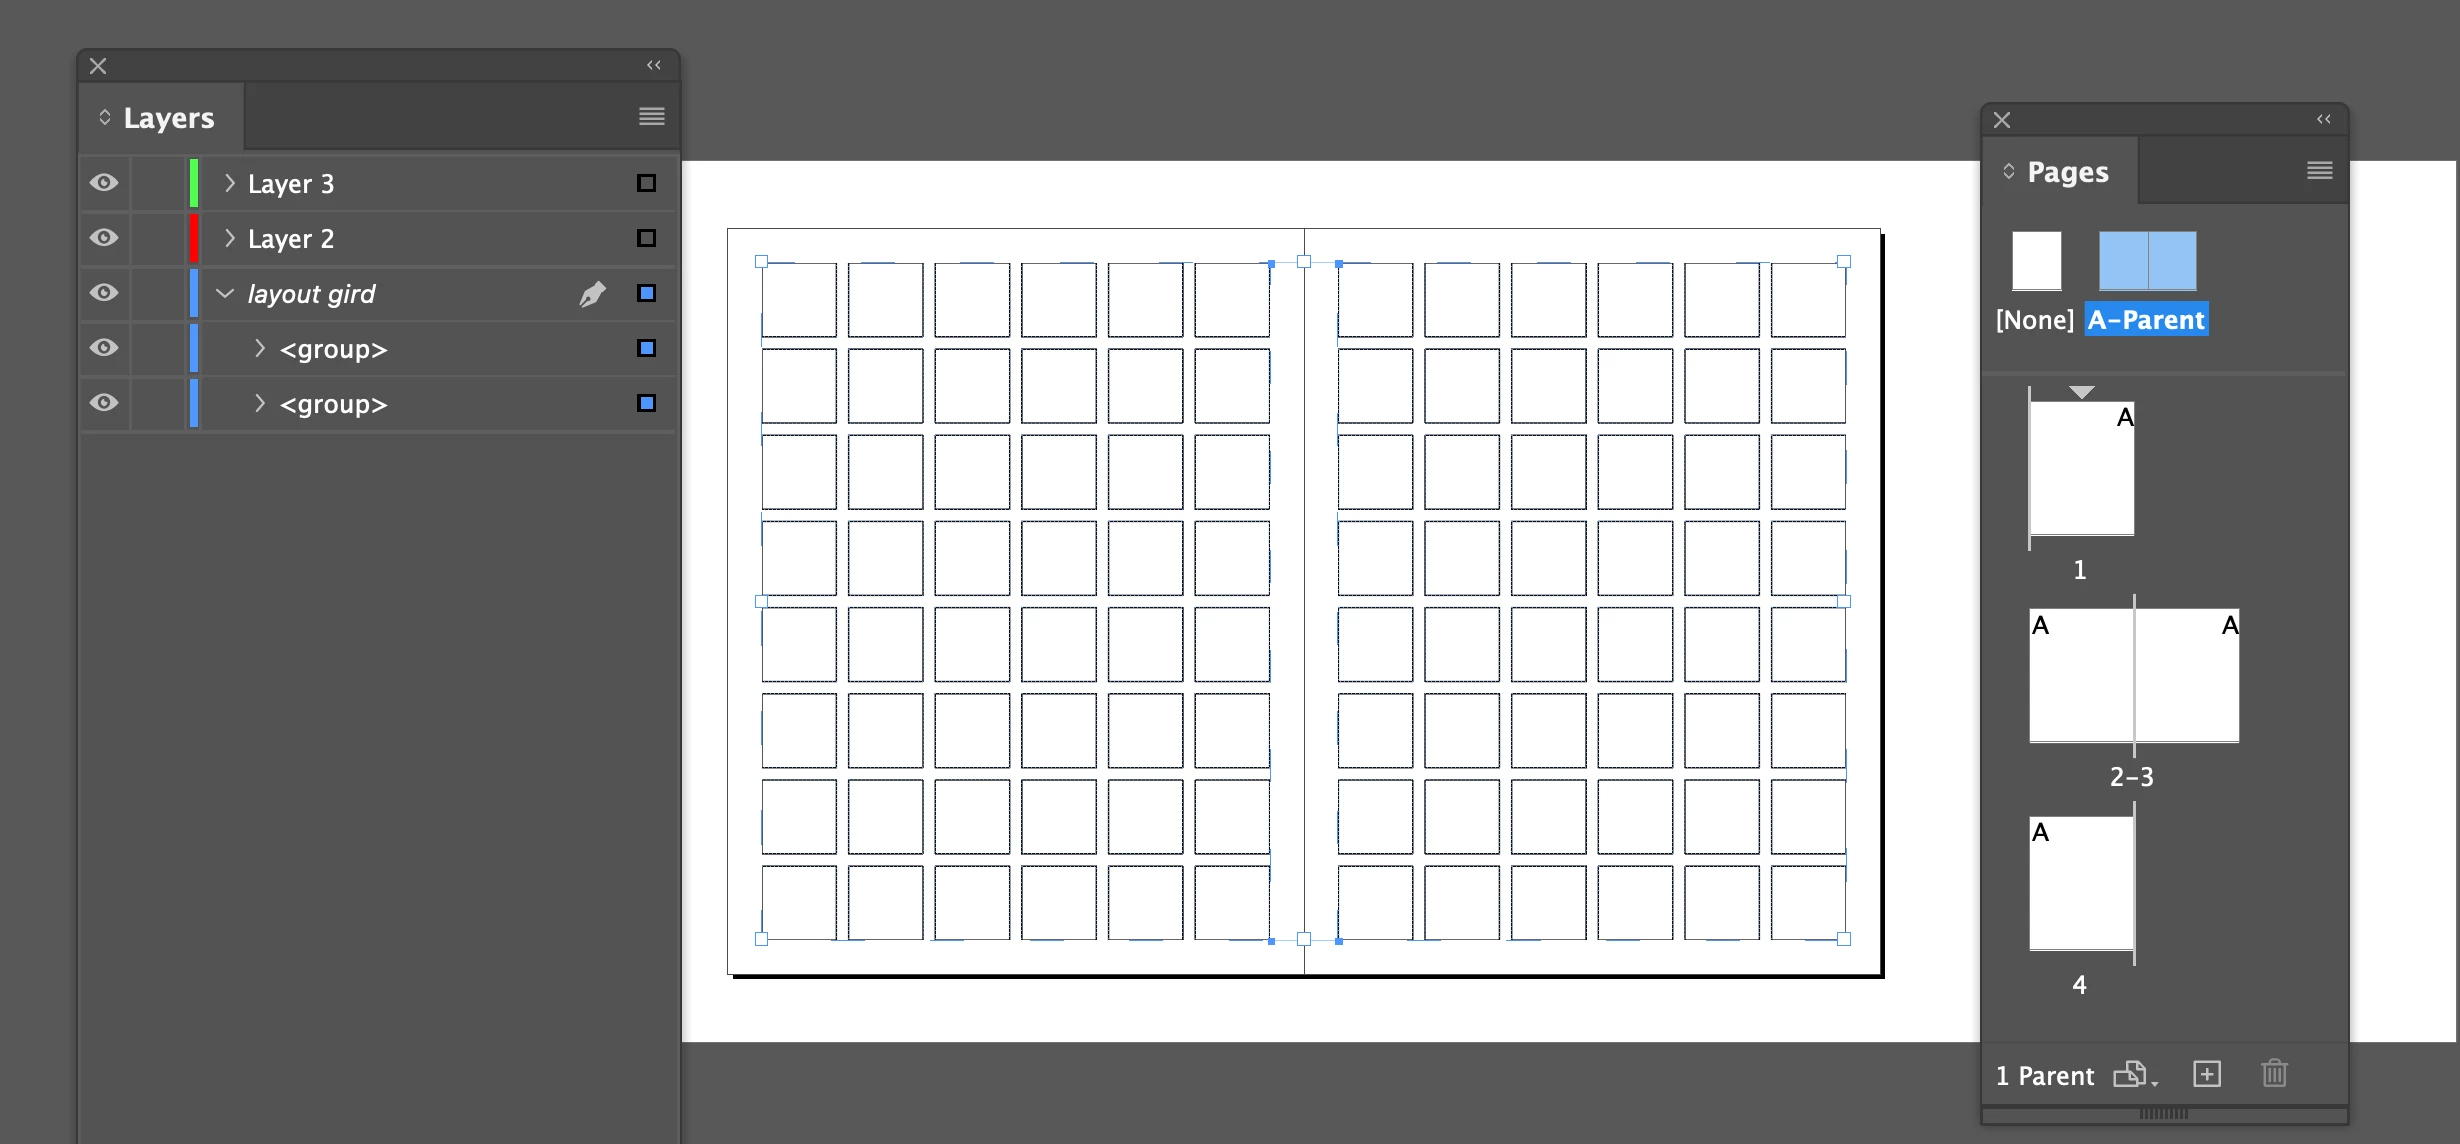2460x1144 pixels.
Task: Click the pen icon on layout gird layer
Action: (x=592, y=294)
